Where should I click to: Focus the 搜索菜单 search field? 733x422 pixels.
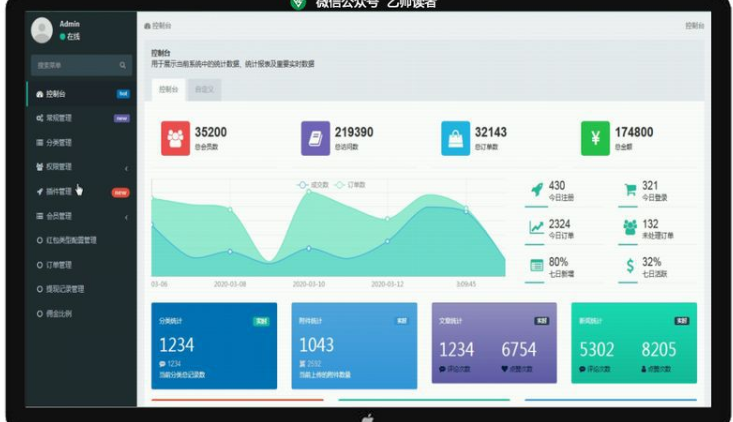(81, 65)
